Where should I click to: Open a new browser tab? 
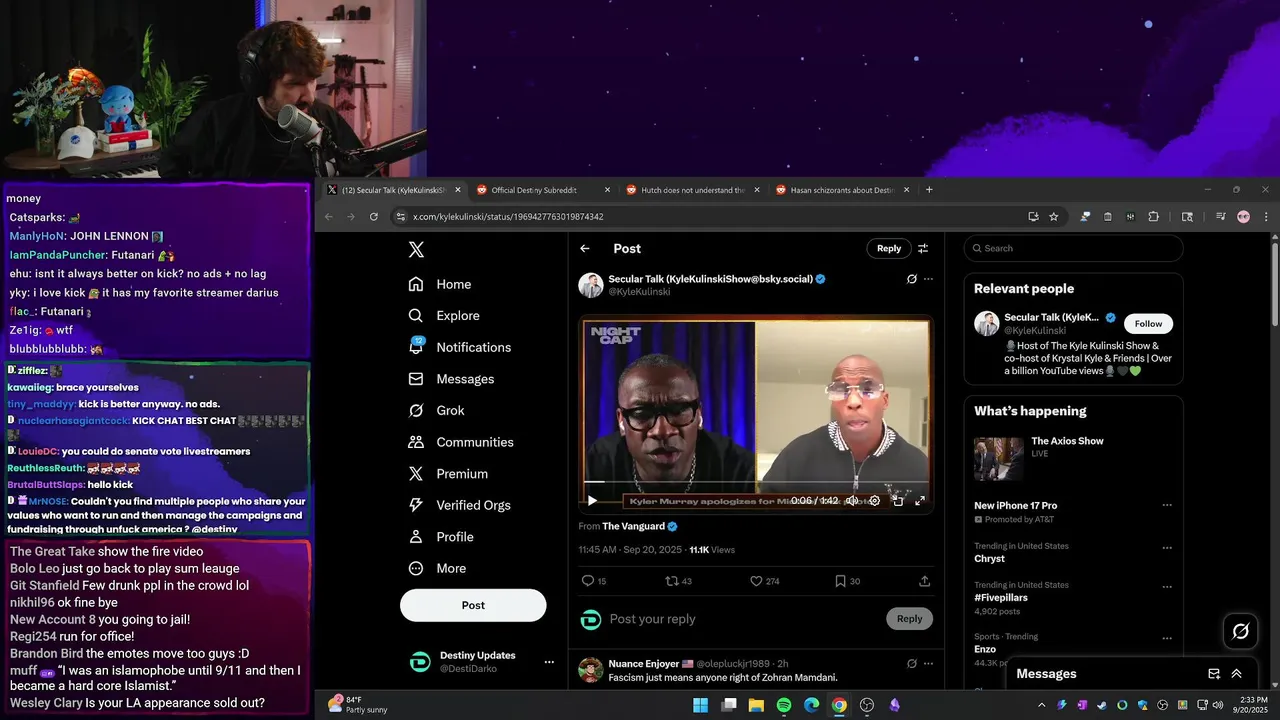(x=929, y=190)
